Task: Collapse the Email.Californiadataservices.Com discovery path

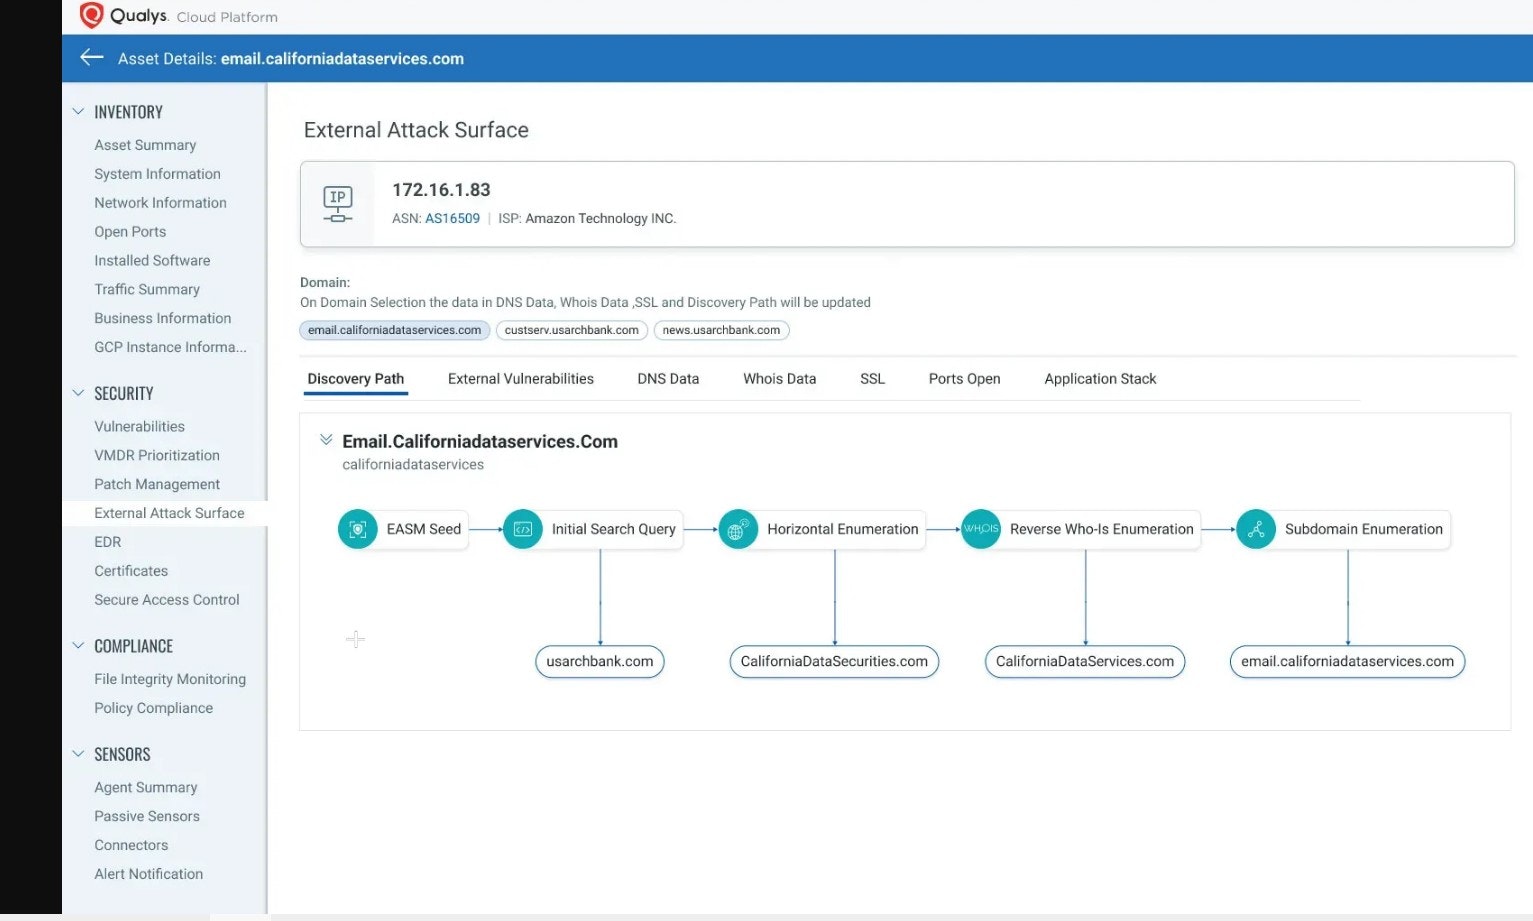Action: (x=326, y=440)
